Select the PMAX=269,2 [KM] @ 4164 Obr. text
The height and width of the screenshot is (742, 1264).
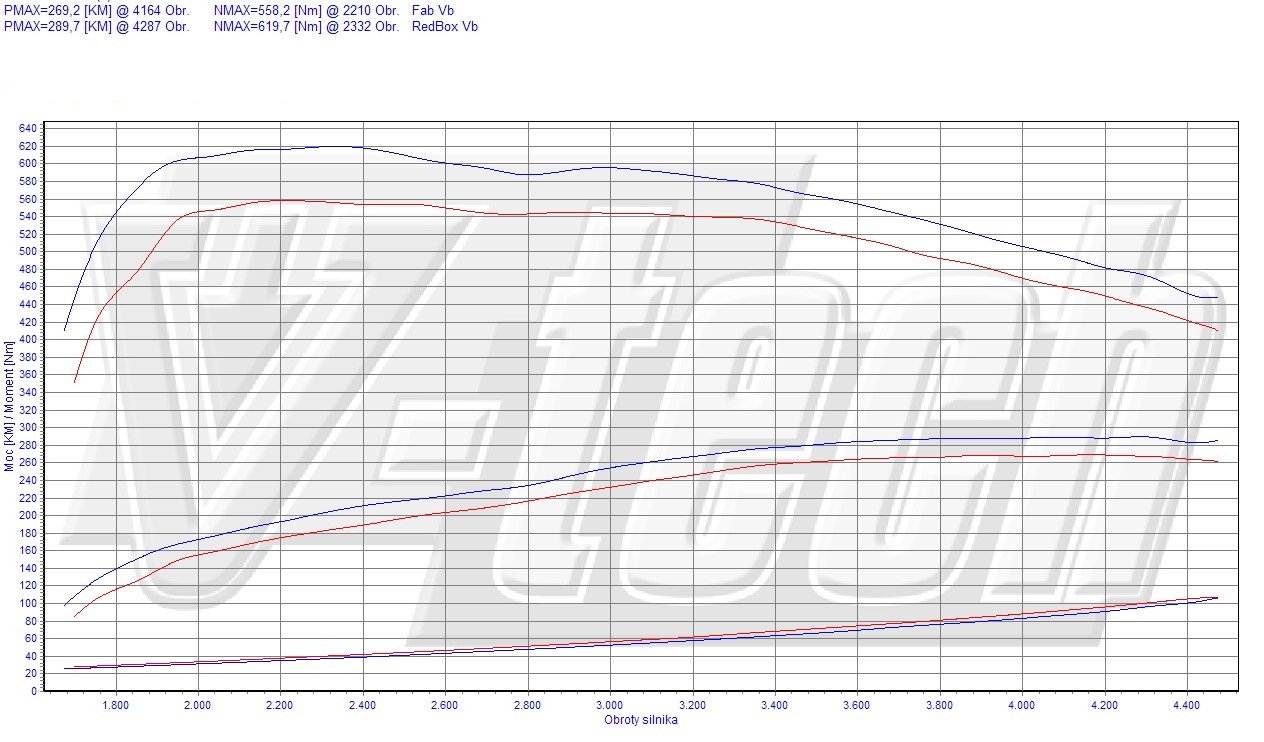[x=96, y=10]
